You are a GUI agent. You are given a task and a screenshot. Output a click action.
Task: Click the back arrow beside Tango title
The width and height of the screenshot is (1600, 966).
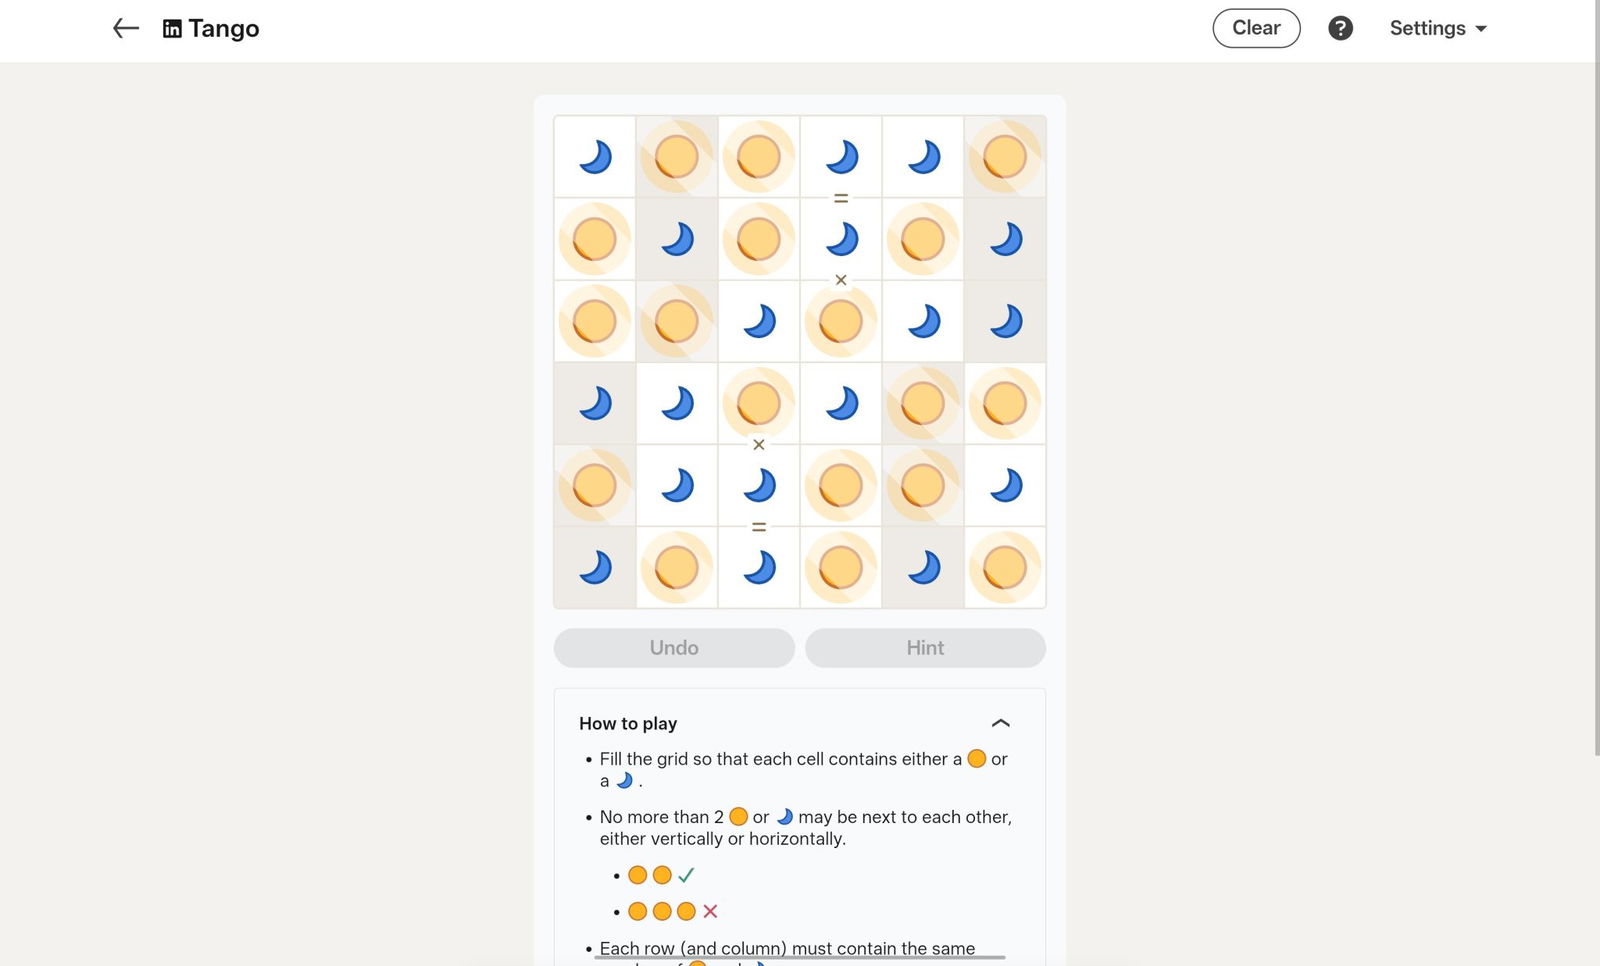click(x=126, y=28)
